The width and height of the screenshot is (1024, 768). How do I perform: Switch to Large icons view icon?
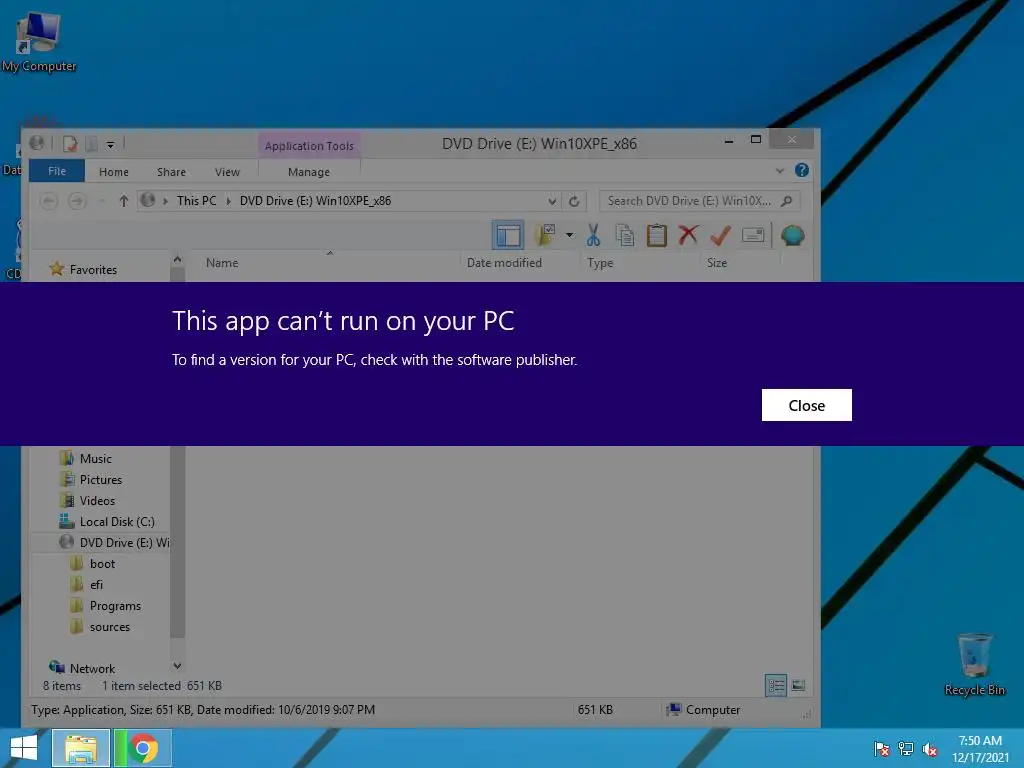[798, 686]
